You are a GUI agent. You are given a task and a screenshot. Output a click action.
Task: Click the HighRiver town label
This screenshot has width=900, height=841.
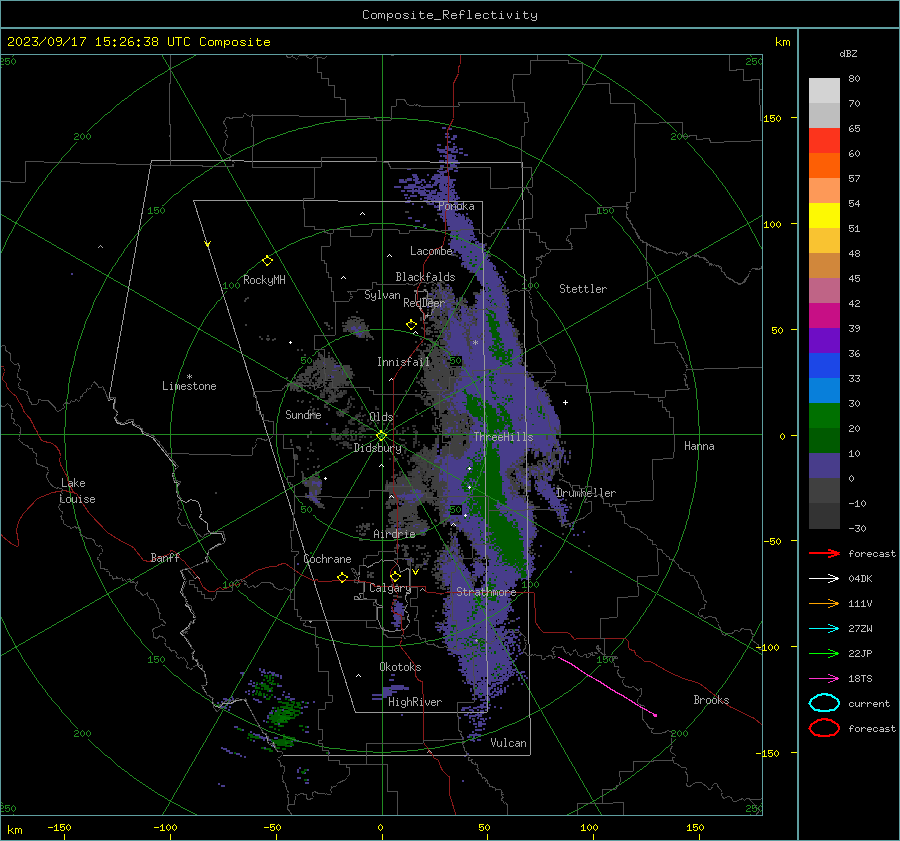tap(415, 702)
